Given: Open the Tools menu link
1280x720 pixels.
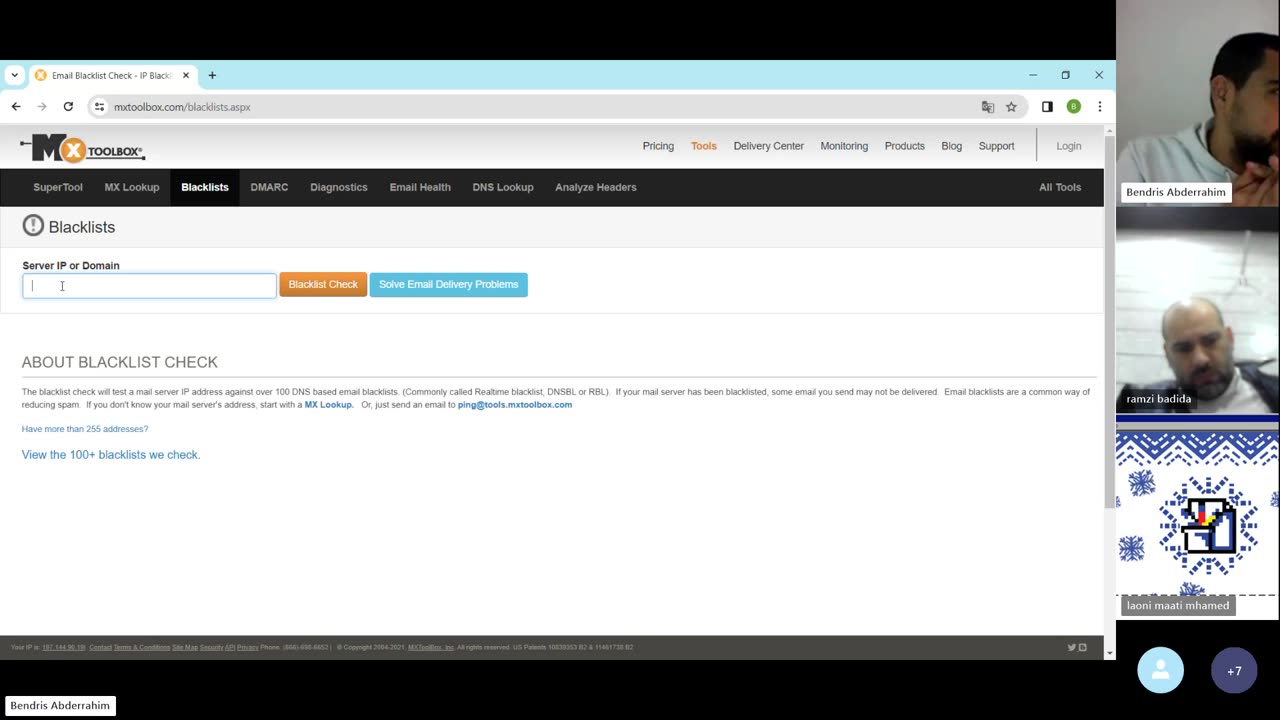Looking at the screenshot, I should pos(704,146).
